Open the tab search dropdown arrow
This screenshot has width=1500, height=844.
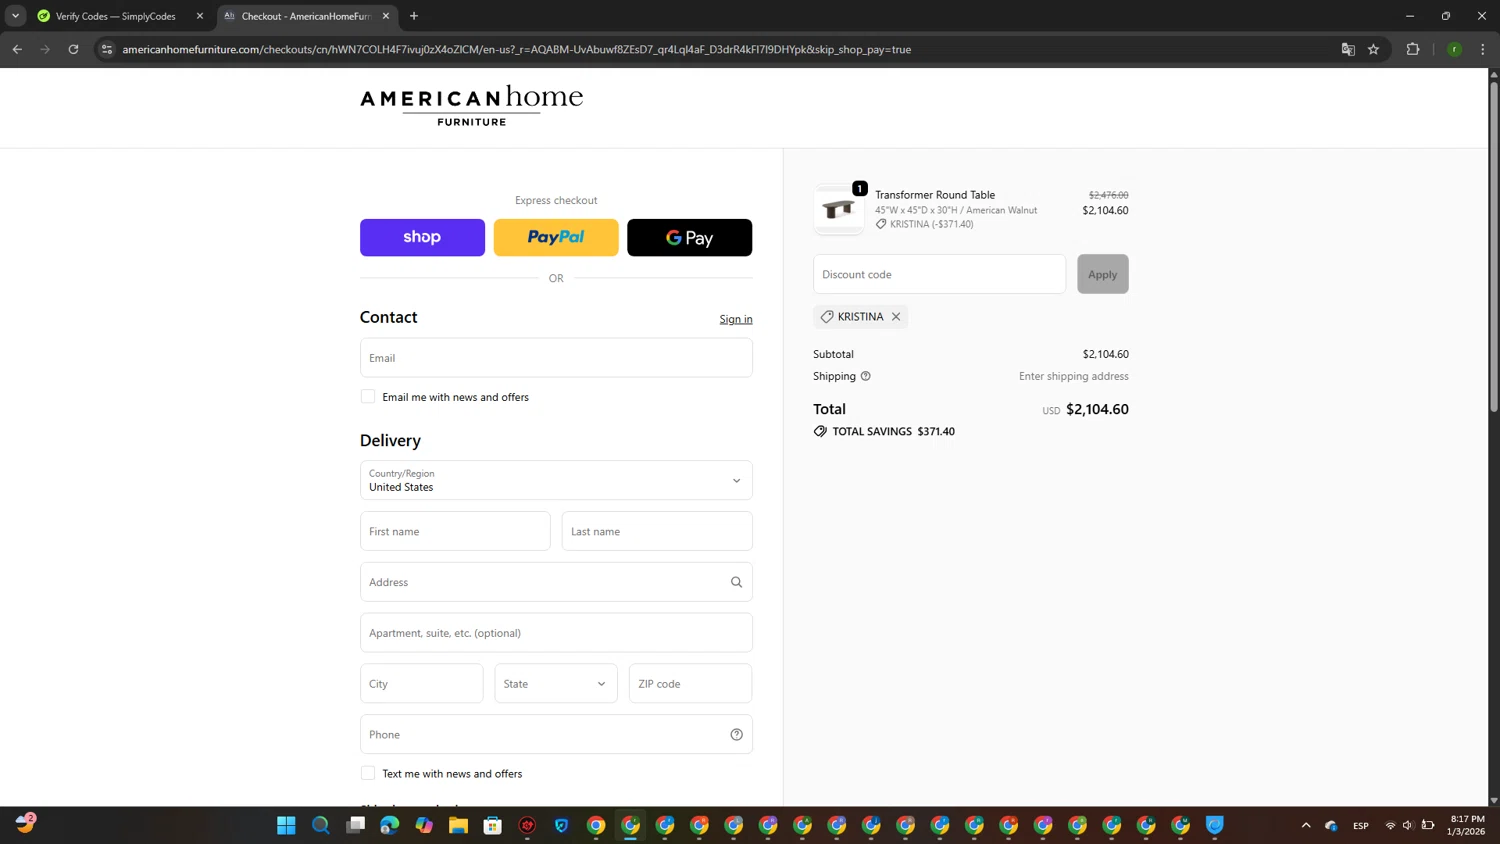(x=15, y=16)
